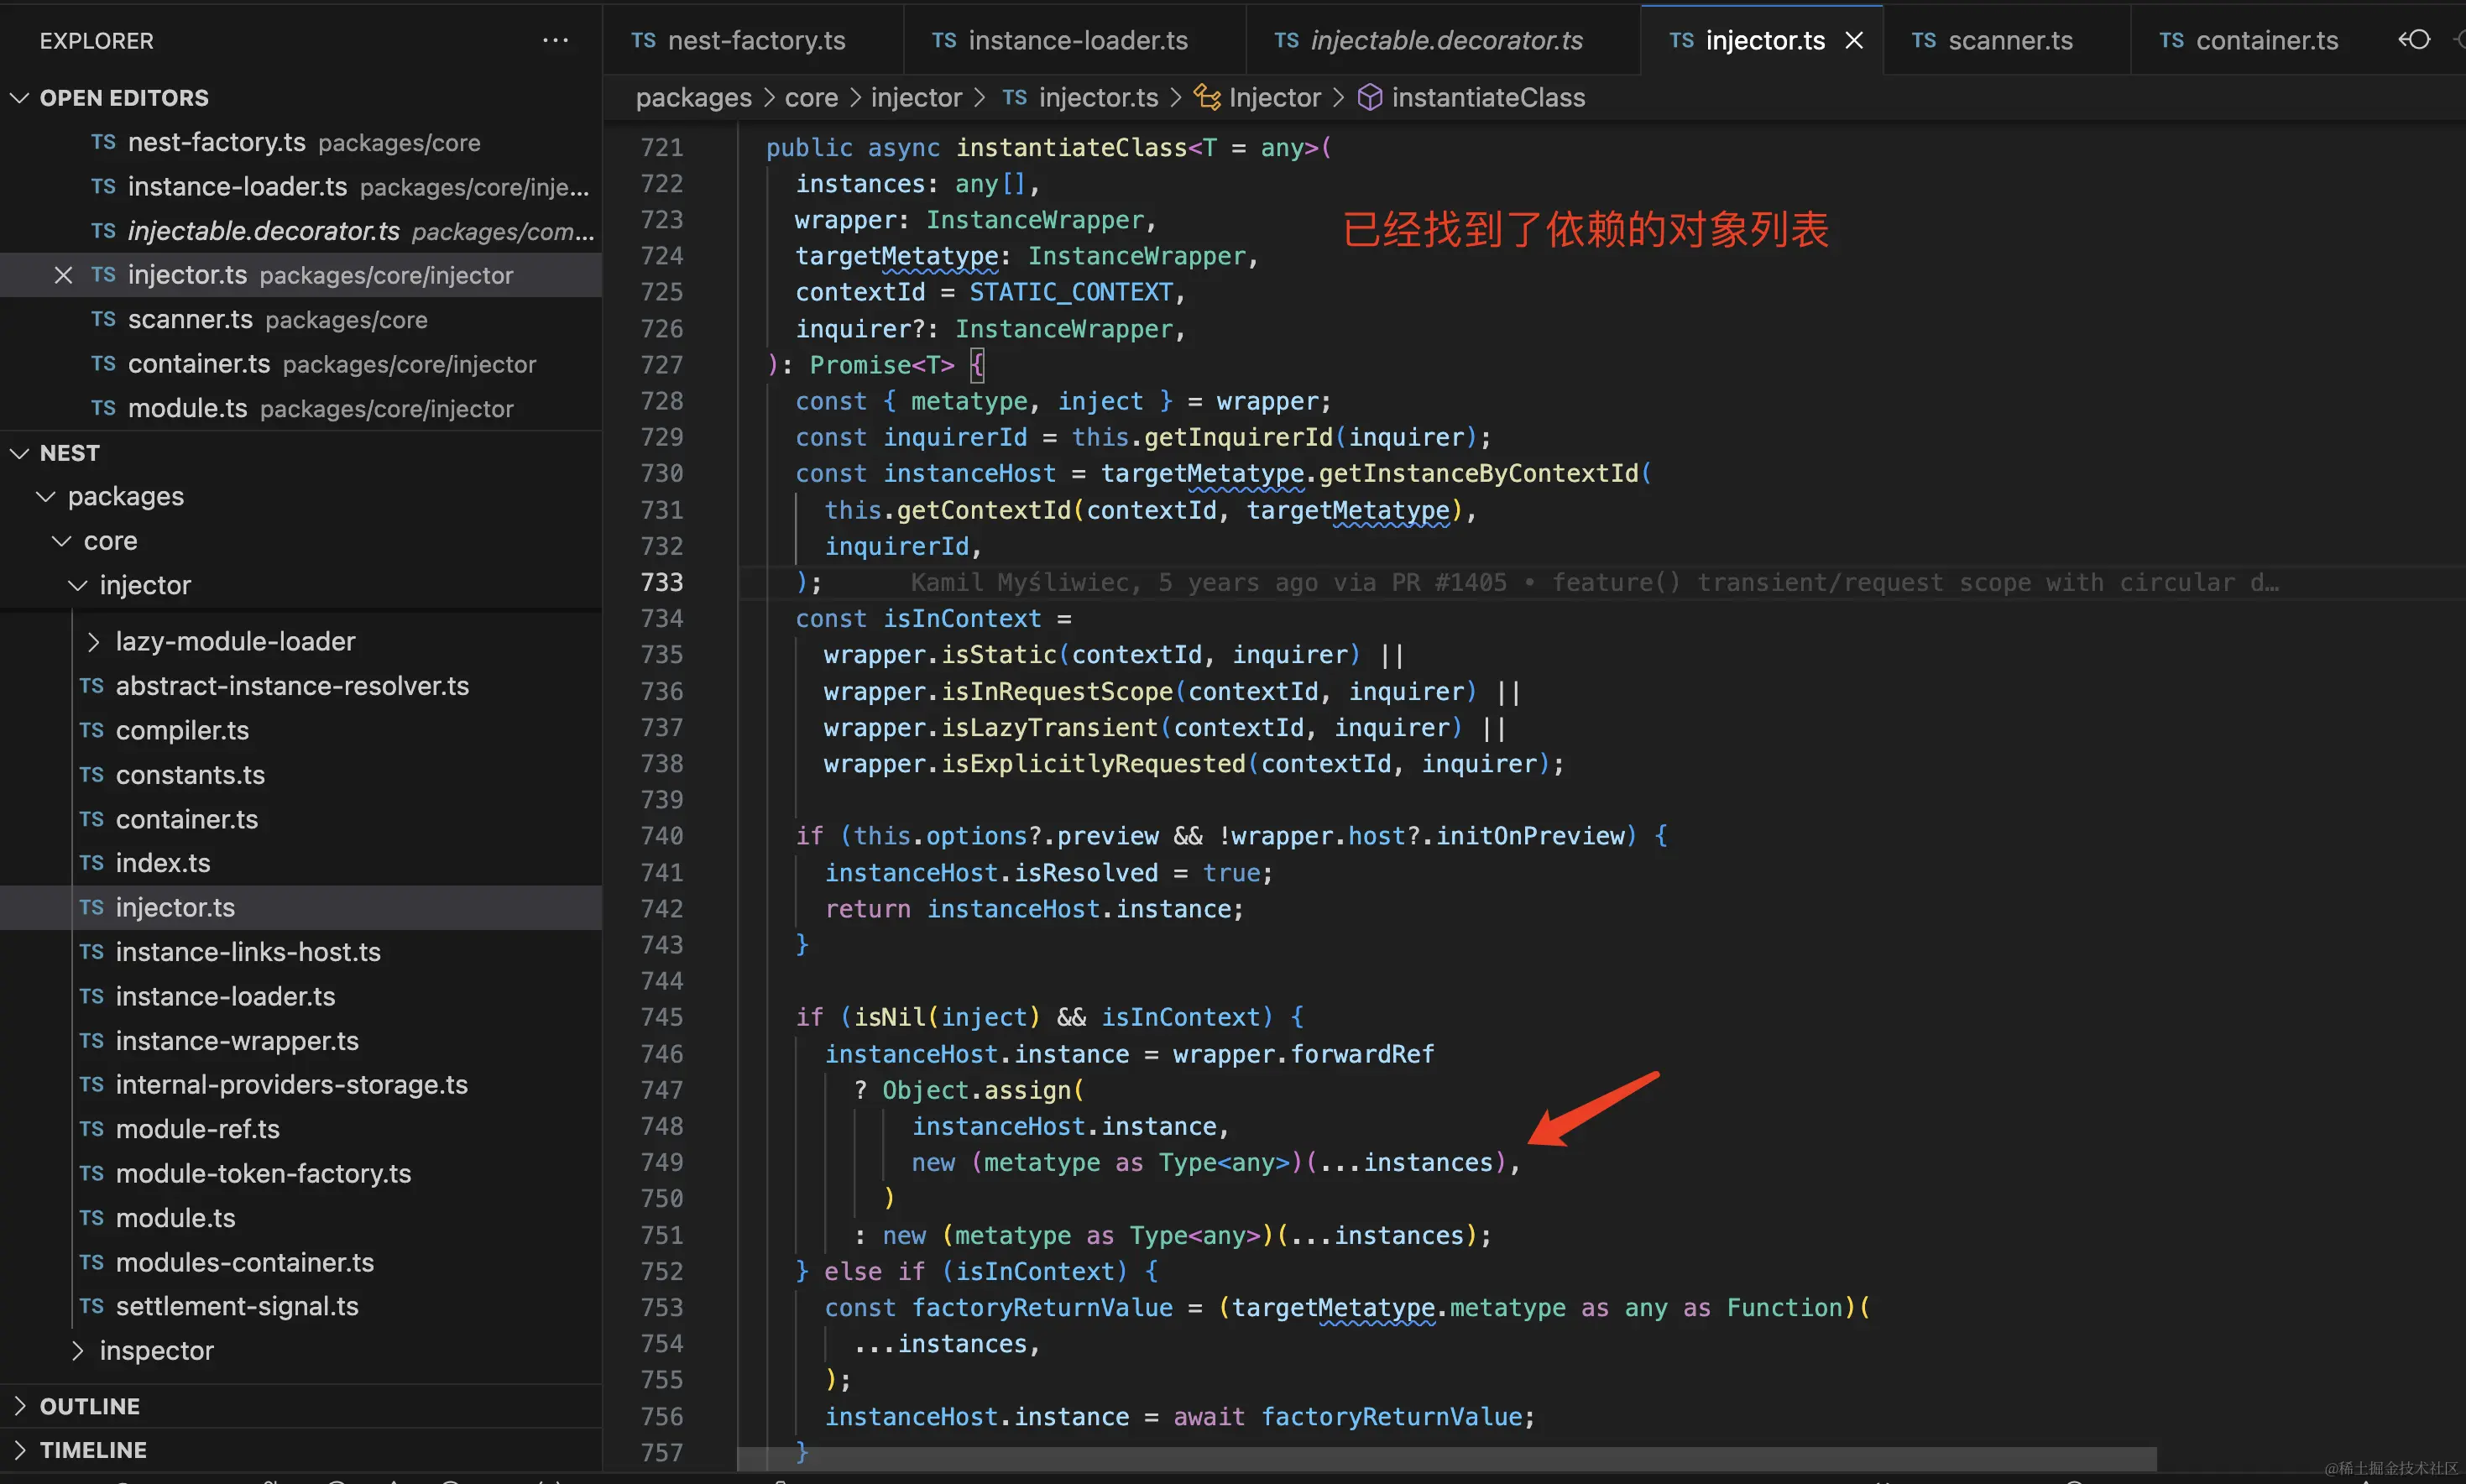Click the instantiateClass method cube icon

pyautogui.click(x=1370, y=98)
